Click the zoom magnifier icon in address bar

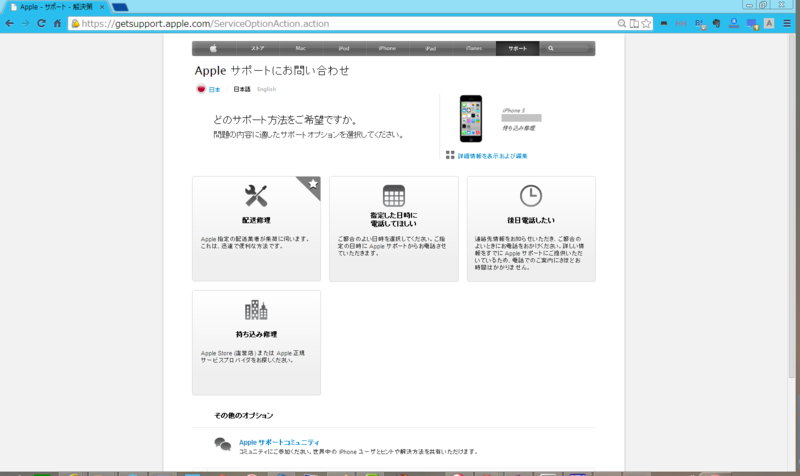621,23
